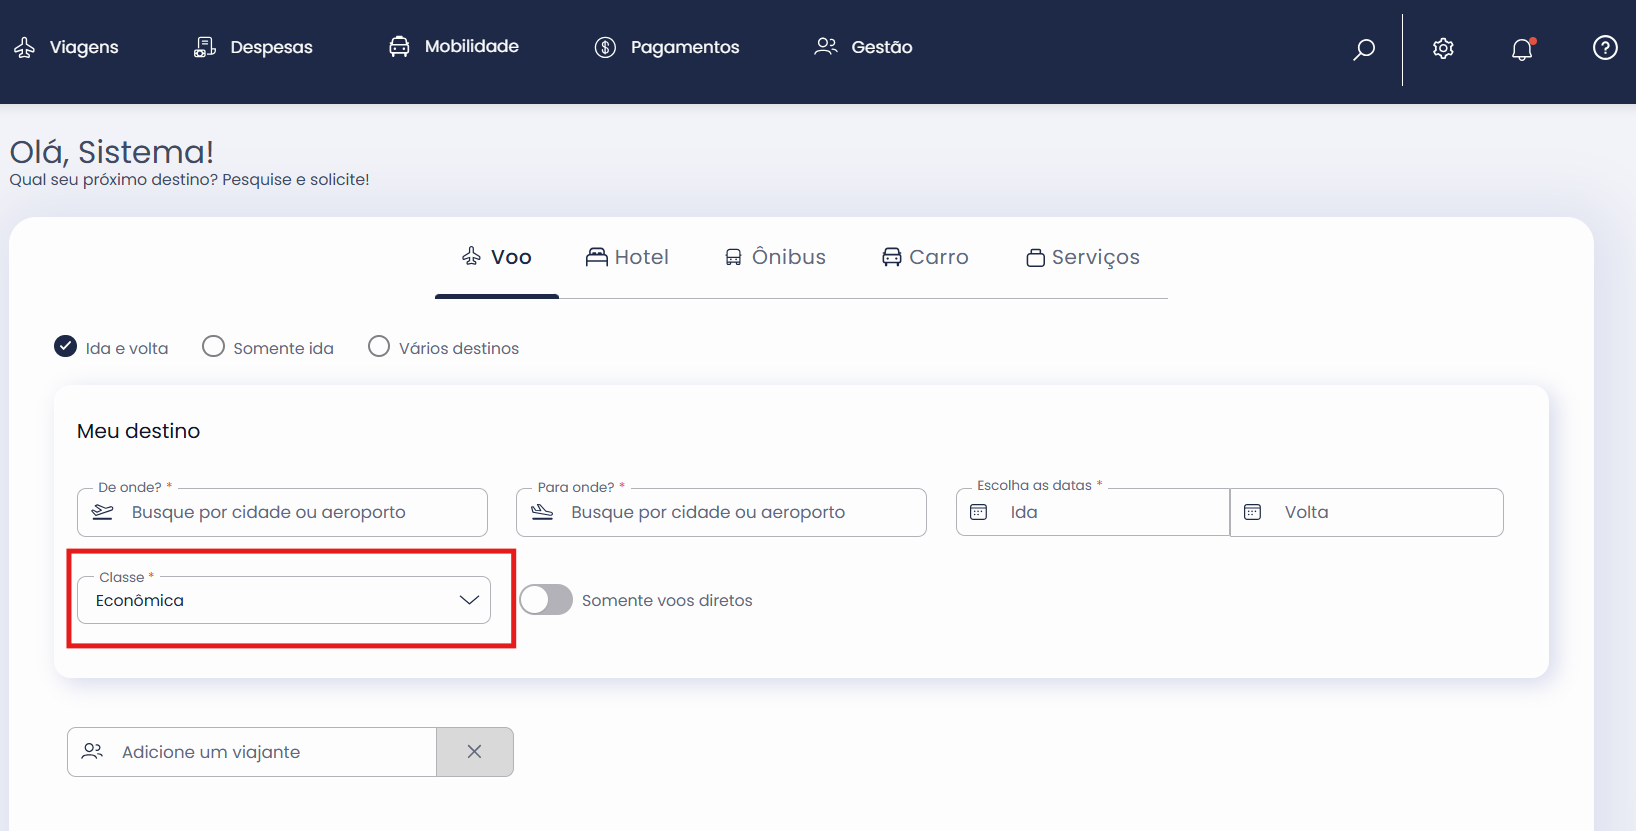This screenshot has height=831, width=1636.
Task: Click the calendar icon beside Ida
Action: 979,512
